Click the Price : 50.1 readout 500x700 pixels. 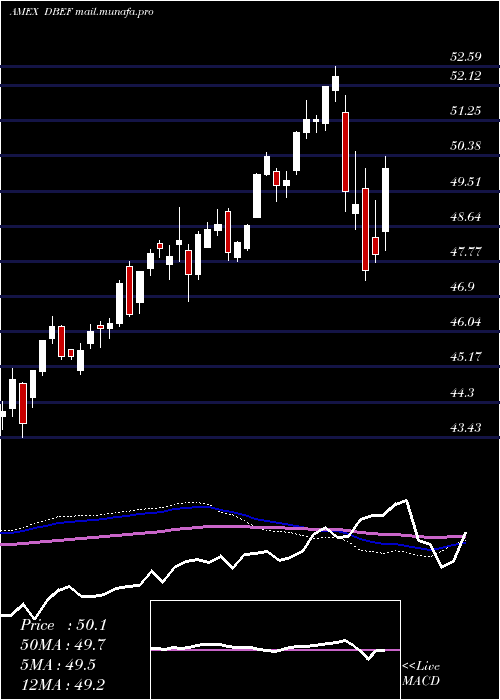pos(63,625)
